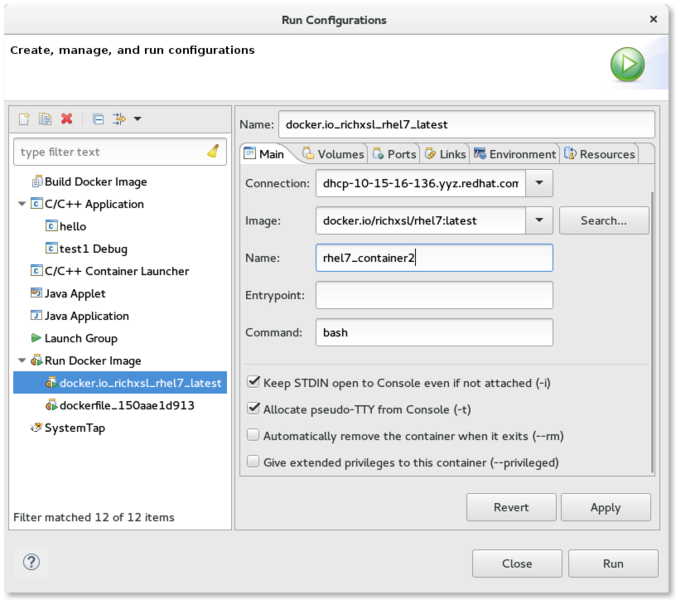Click the New launch configuration icon

[24, 119]
